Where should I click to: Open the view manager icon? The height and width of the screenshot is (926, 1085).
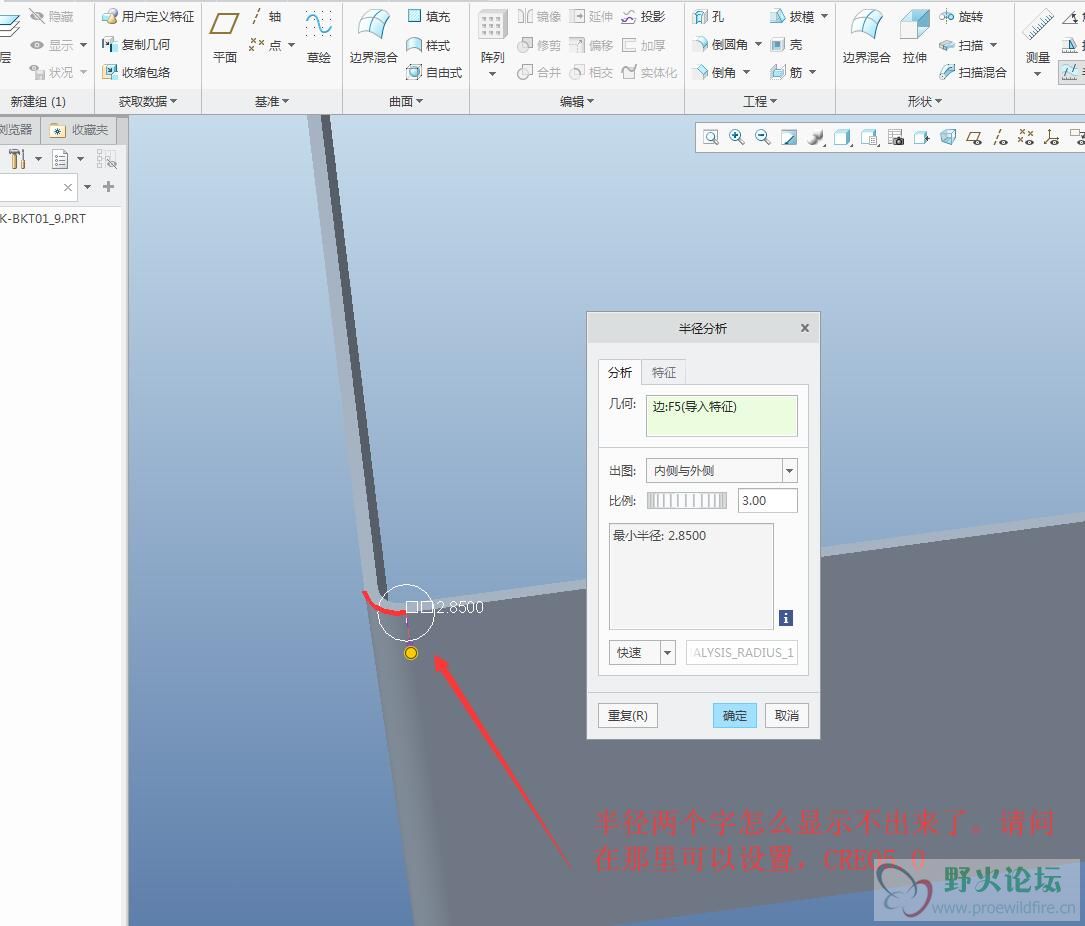(x=869, y=137)
